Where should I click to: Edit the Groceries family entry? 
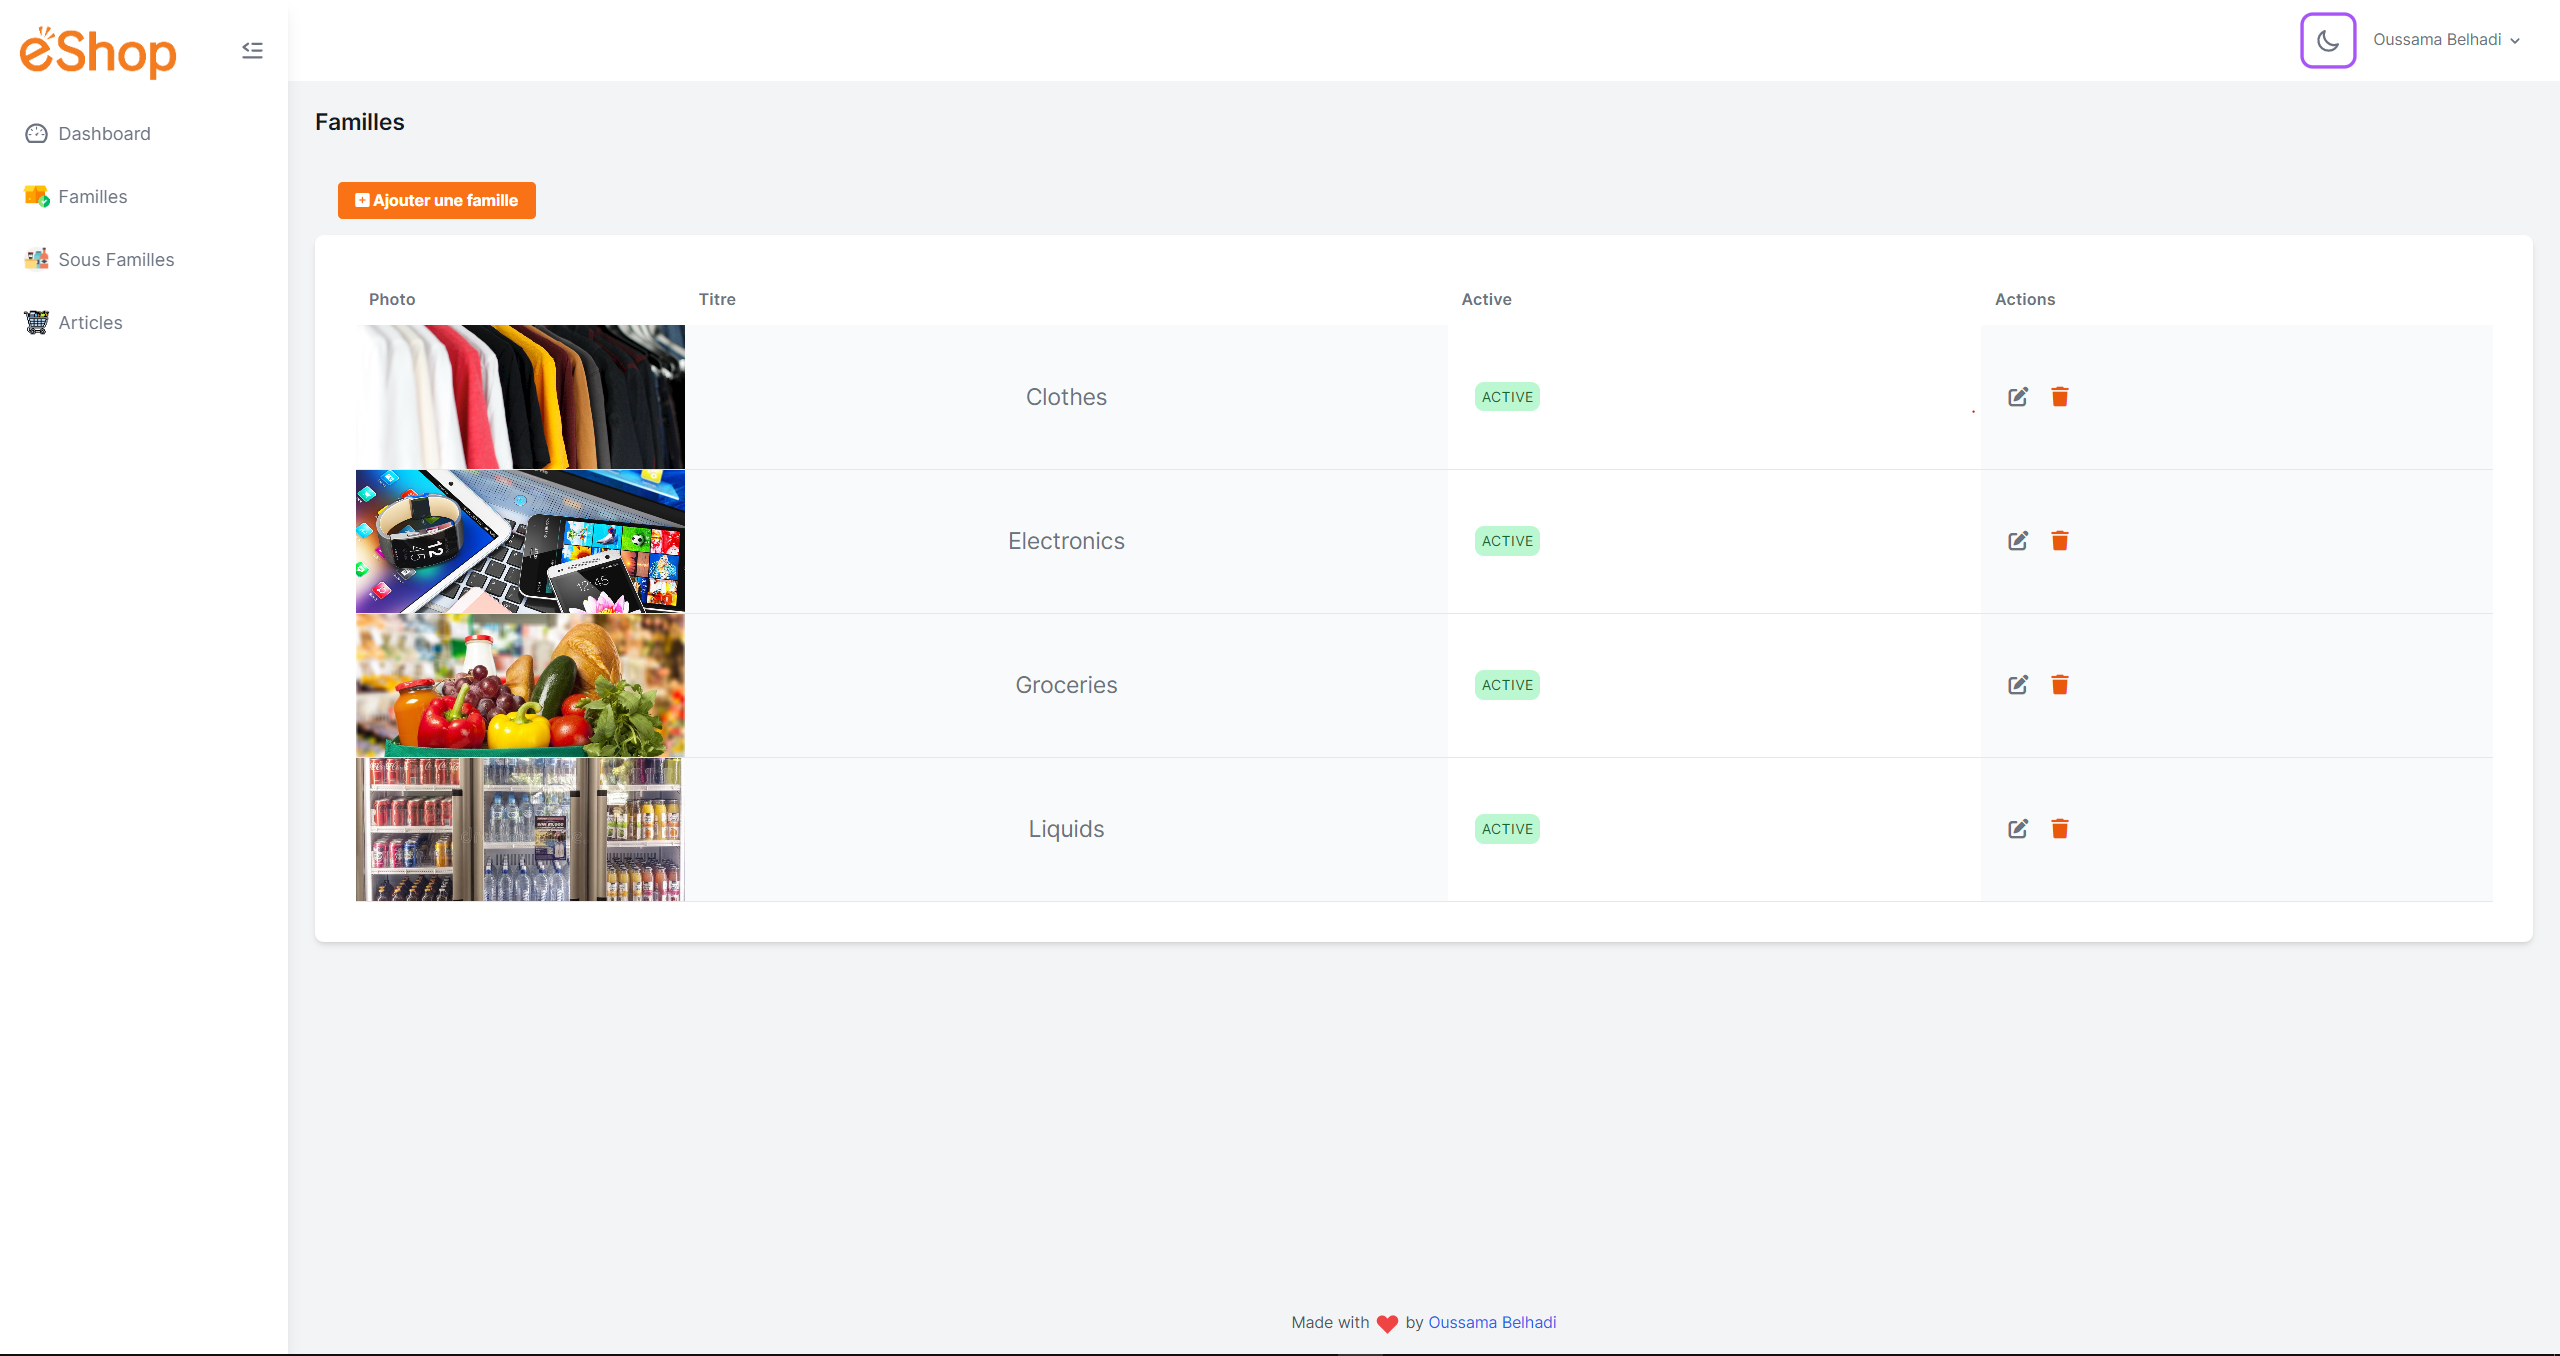pos(2017,684)
